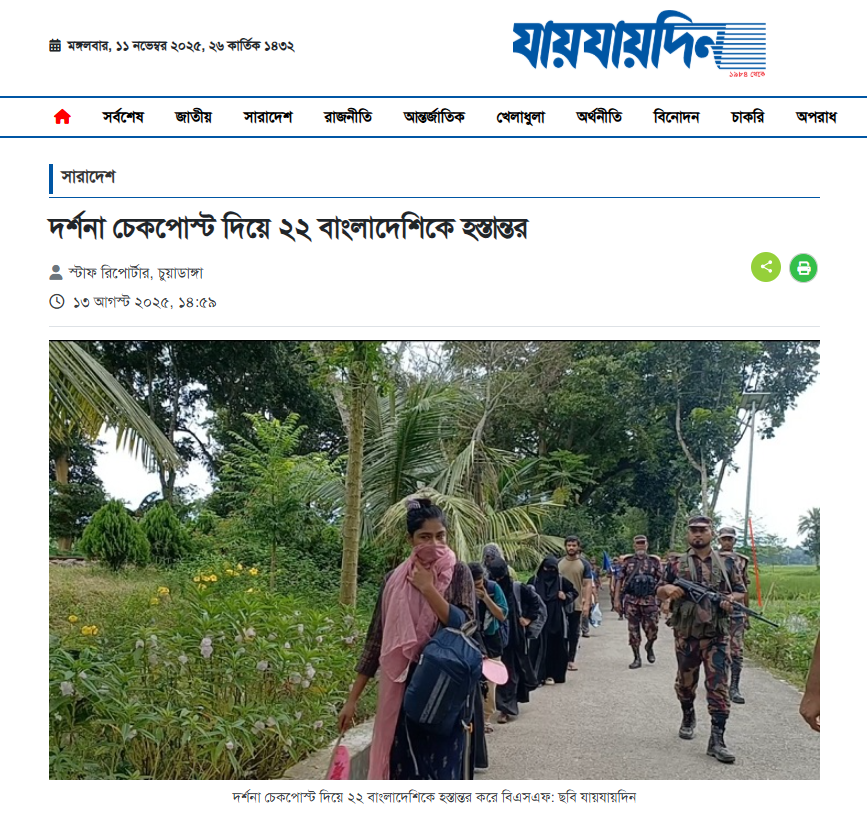
Task: Click the calendar icon beside the date
Action: click(55, 46)
